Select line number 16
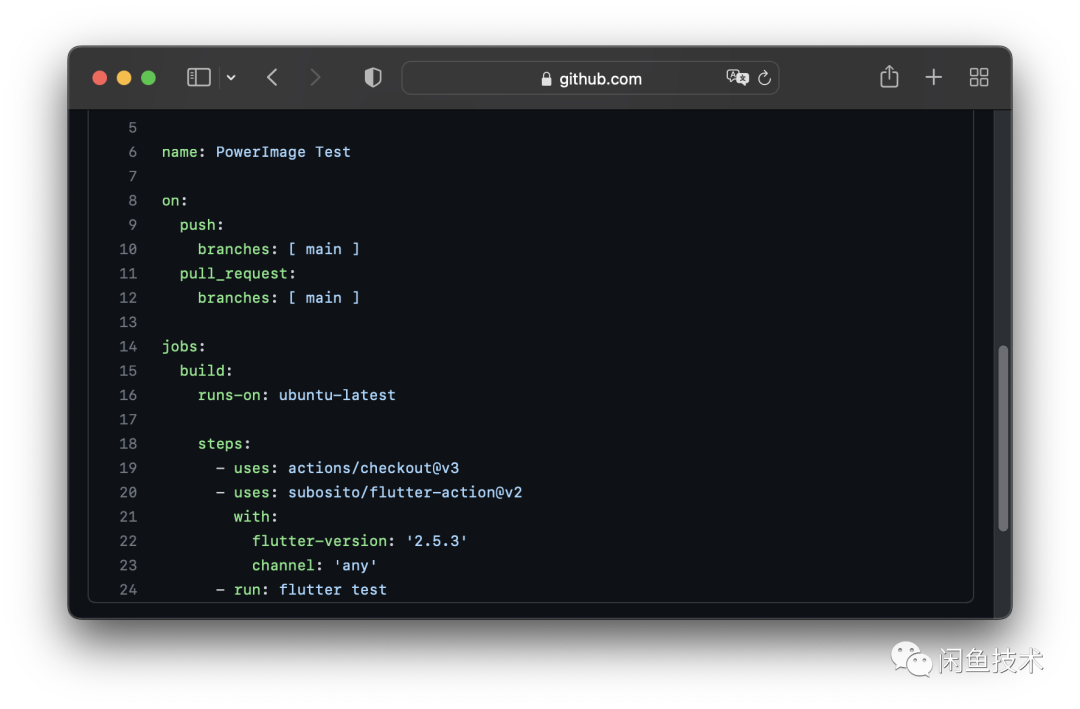 [x=128, y=395]
